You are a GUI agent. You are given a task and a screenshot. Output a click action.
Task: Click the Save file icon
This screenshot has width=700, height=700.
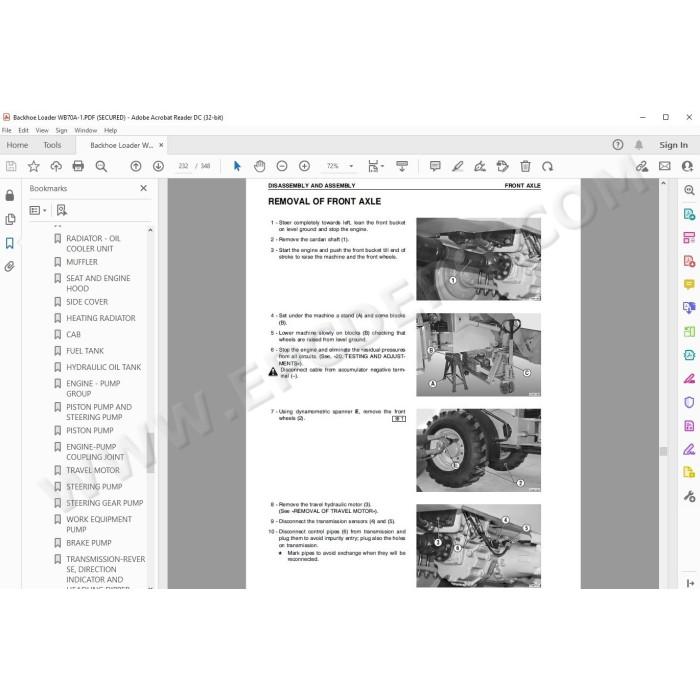point(11,167)
